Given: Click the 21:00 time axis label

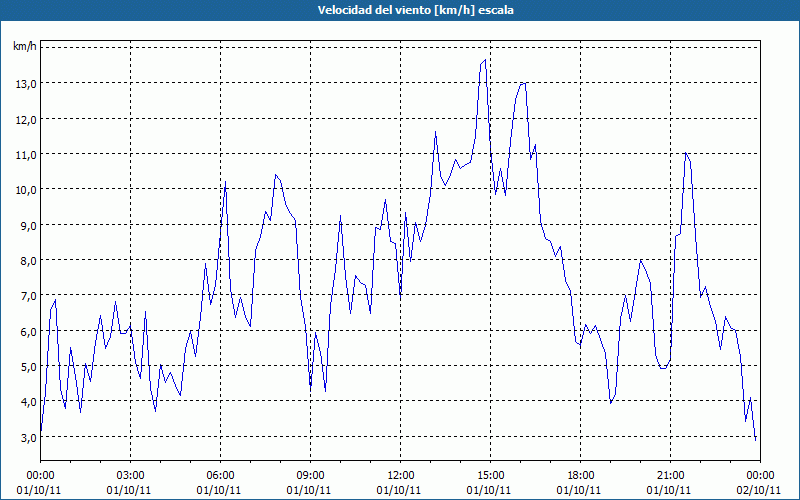Looking at the screenshot, I should point(670,476).
